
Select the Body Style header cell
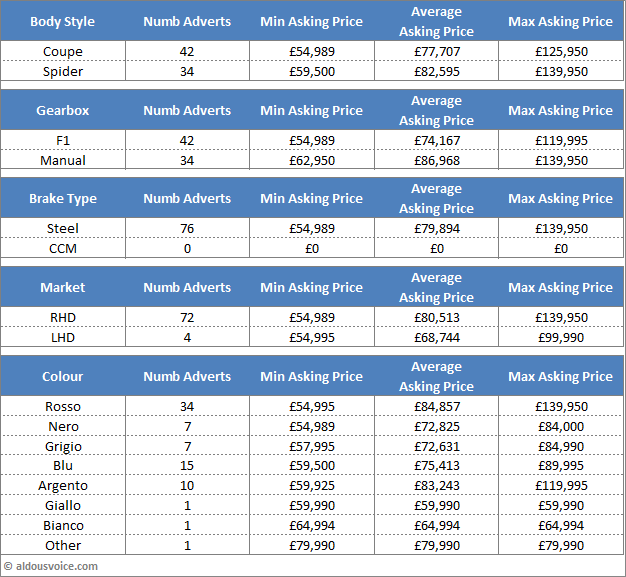(x=63, y=22)
